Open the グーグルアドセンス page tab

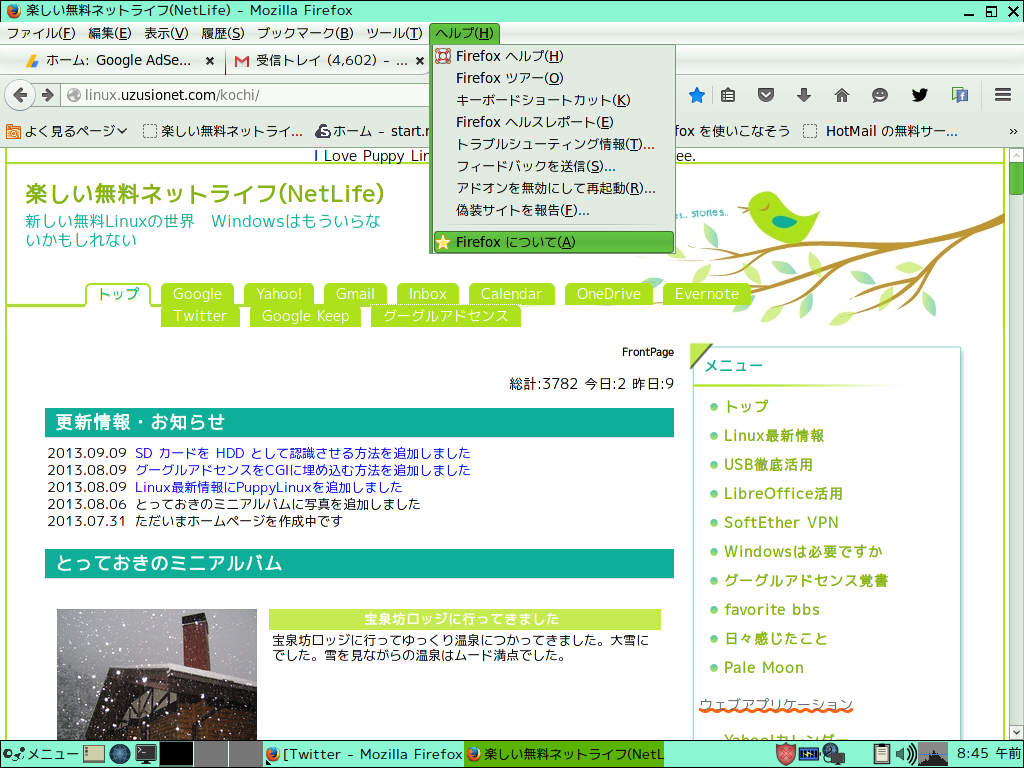click(445, 316)
